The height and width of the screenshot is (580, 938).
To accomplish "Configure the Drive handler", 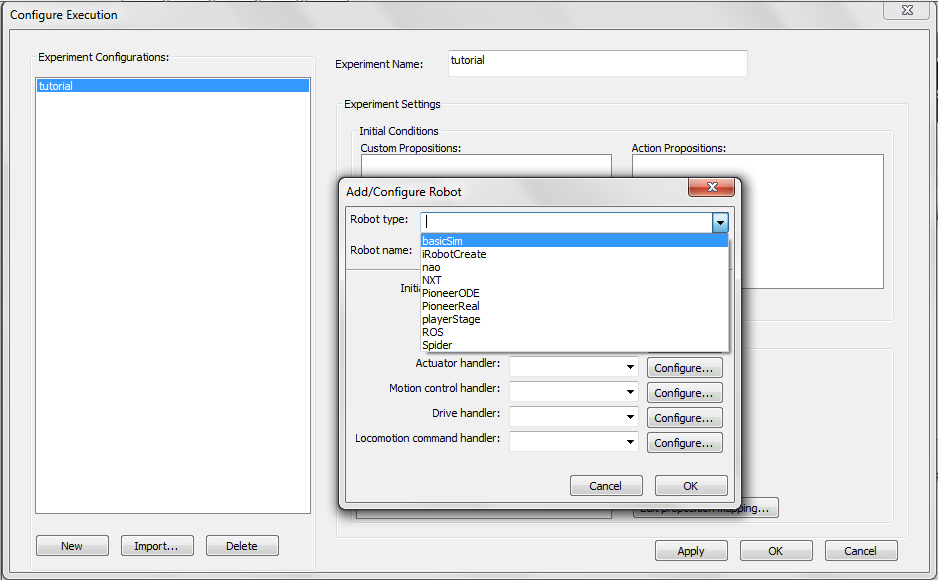I will (684, 418).
